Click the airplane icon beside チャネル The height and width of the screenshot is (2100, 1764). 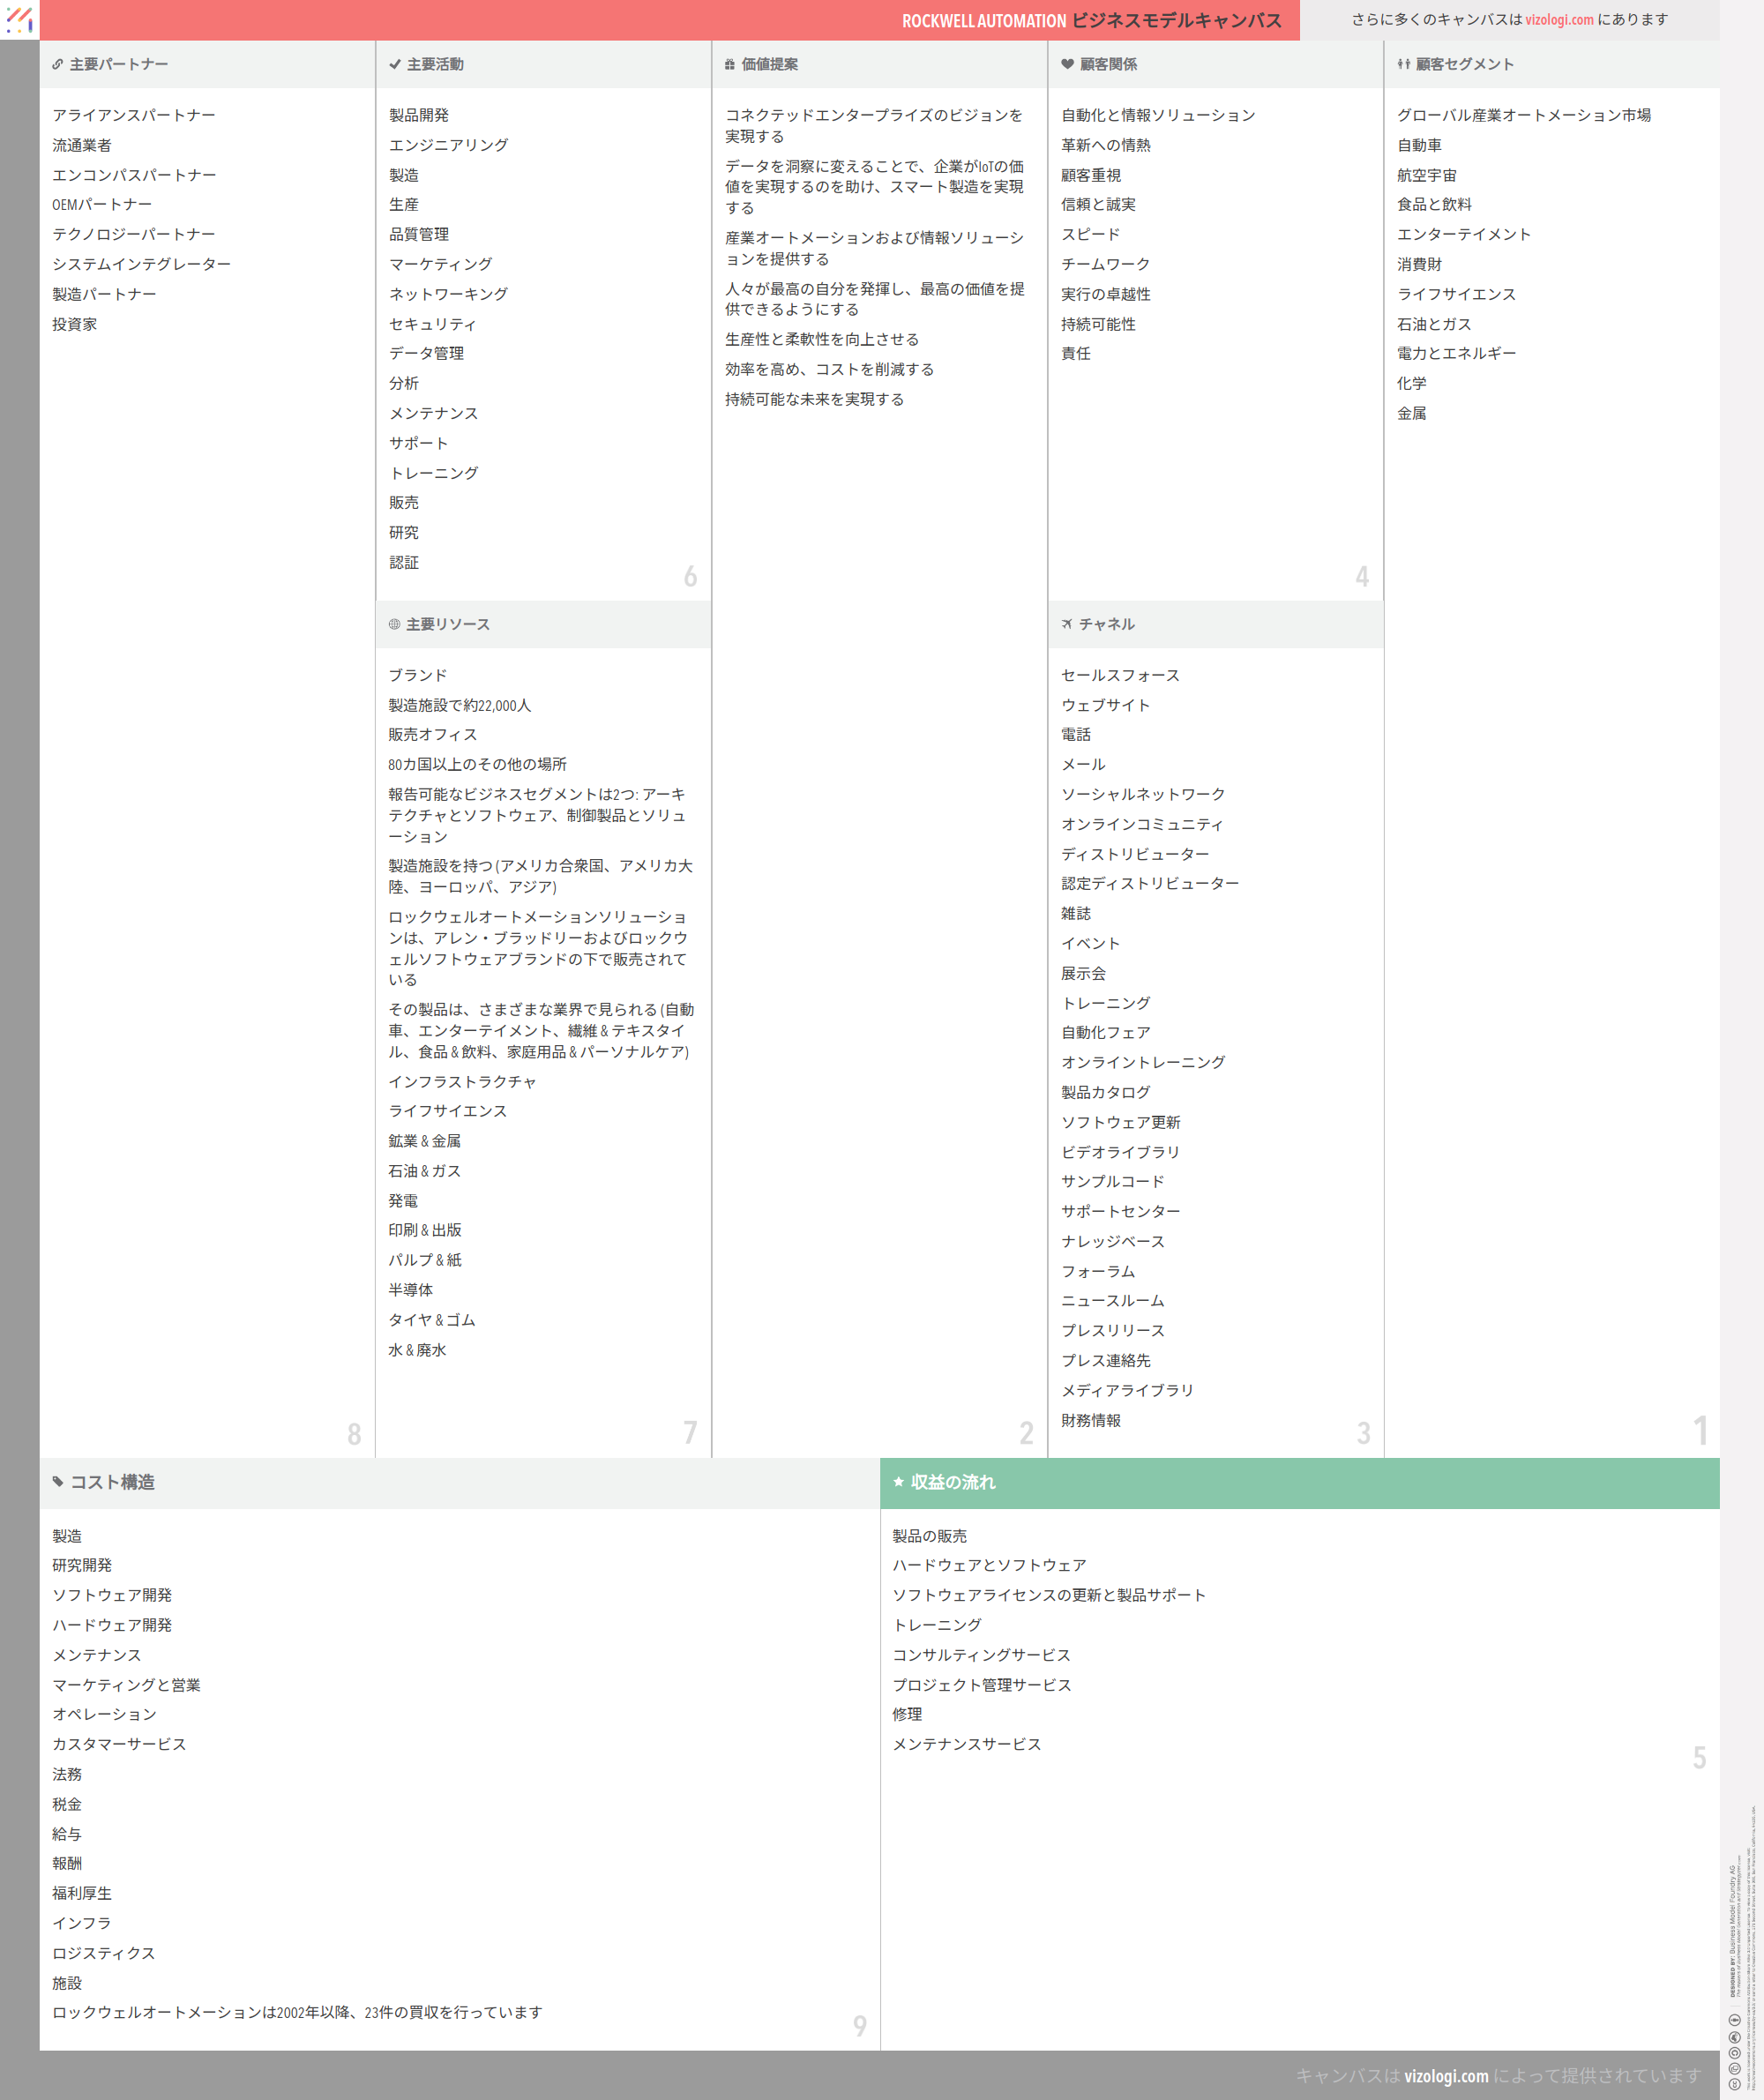point(1067,624)
